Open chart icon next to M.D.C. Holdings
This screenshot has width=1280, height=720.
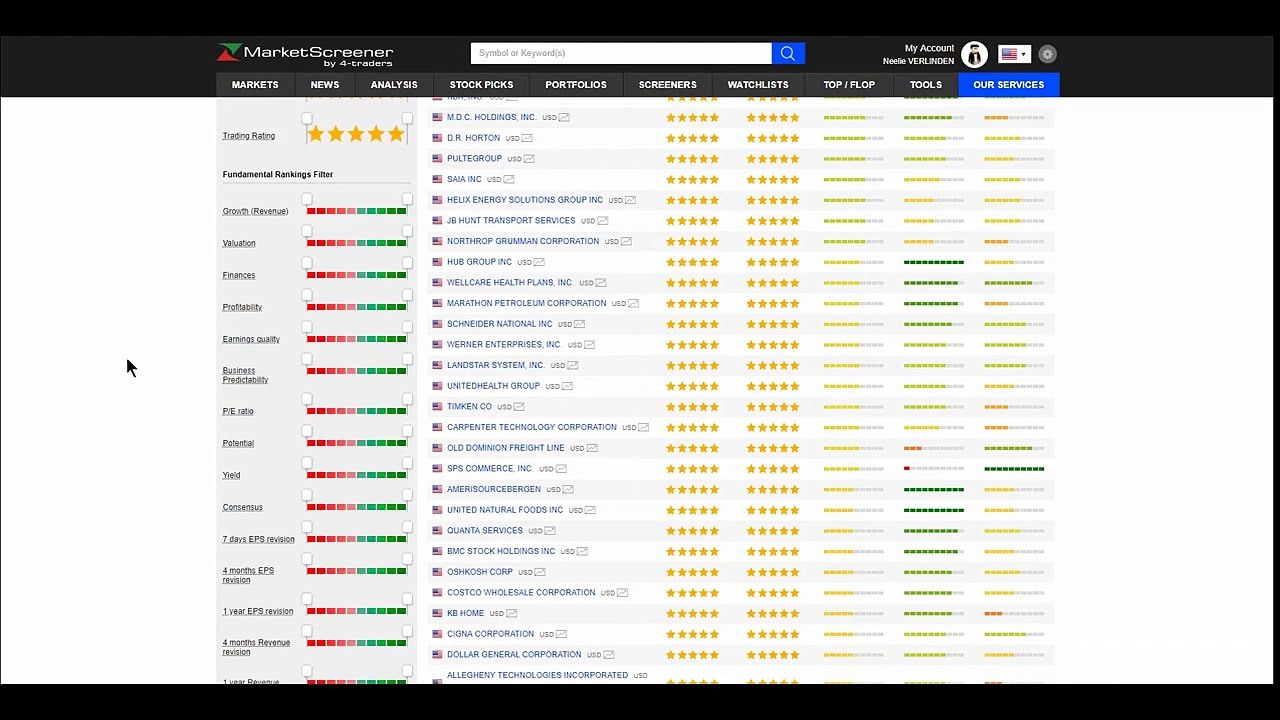tap(564, 118)
